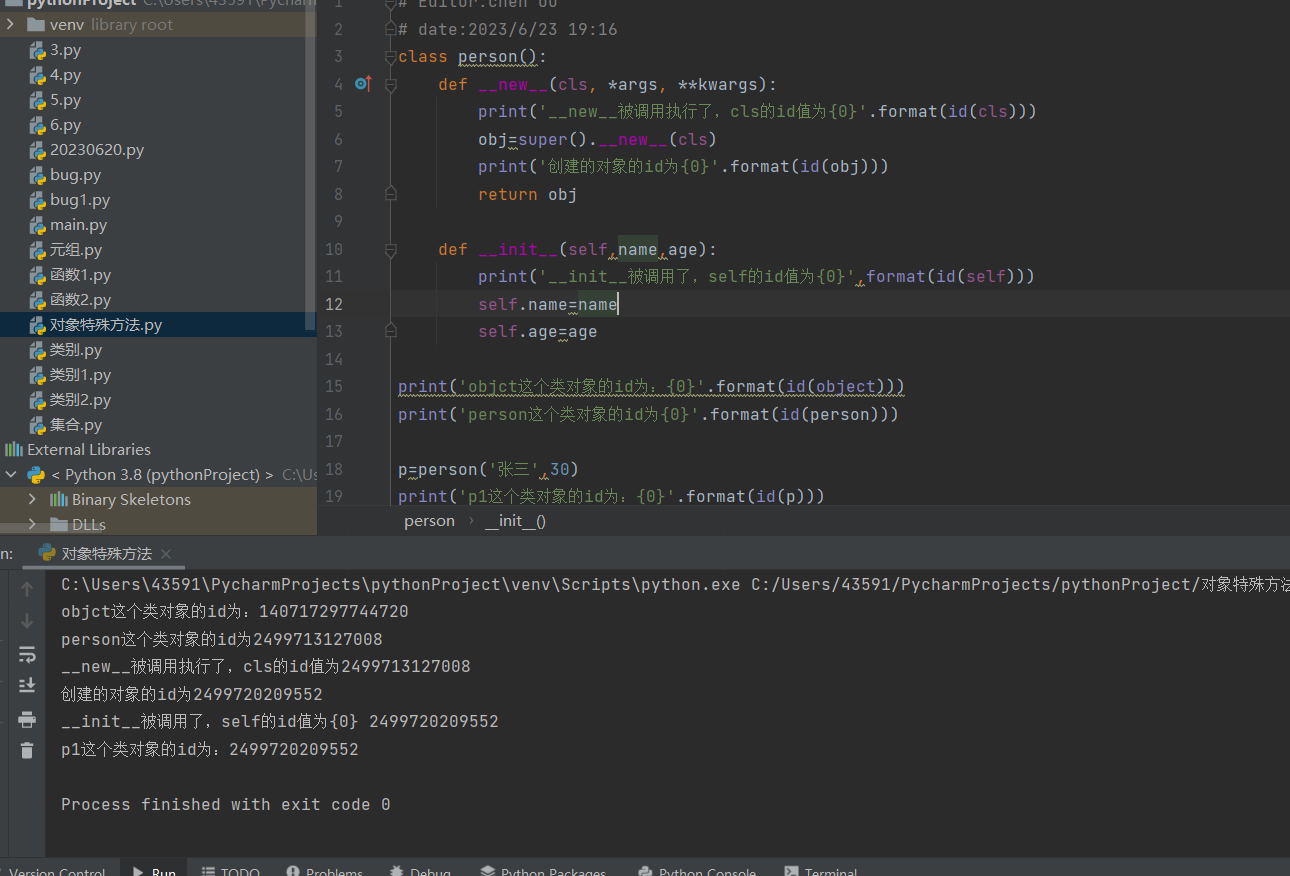This screenshot has height=876, width=1290.
Task: Open the Run tool window tab
Action: [154, 872]
